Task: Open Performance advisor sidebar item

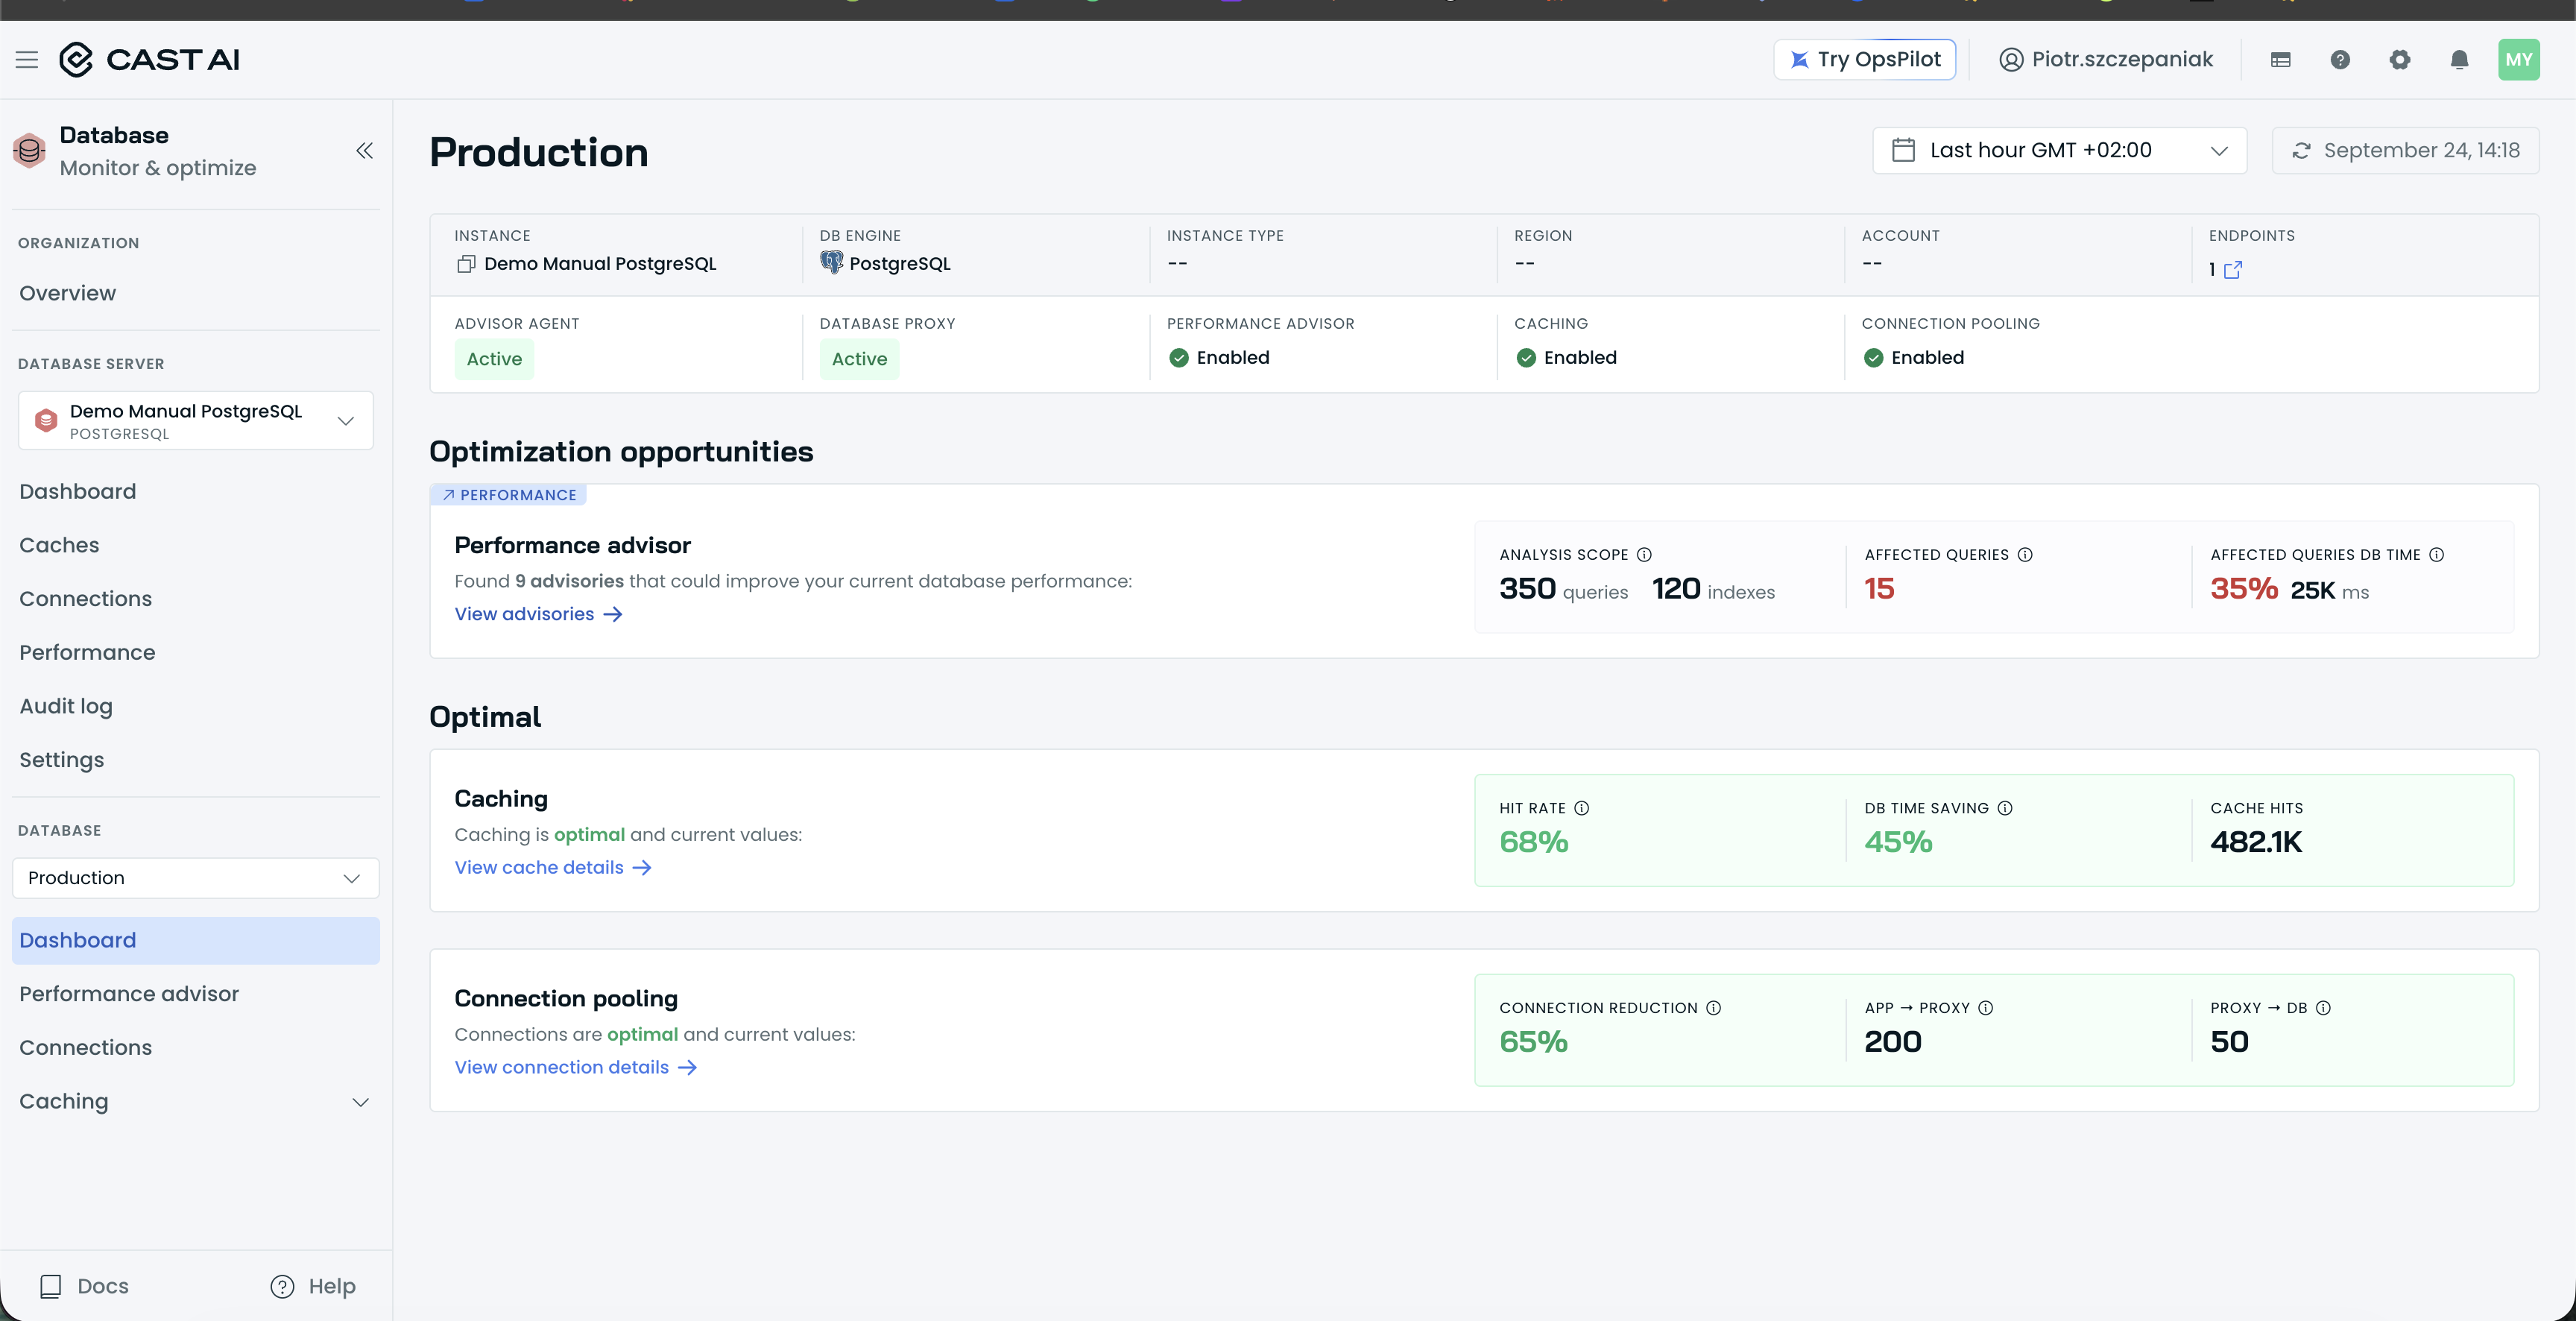Action: coord(129,994)
